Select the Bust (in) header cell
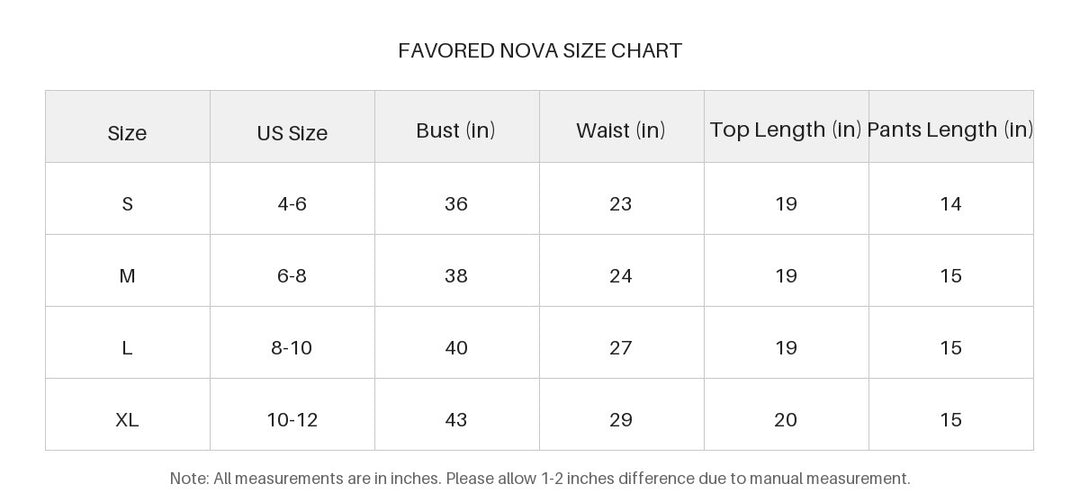The height and width of the screenshot is (493, 1080). click(x=456, y=130)
